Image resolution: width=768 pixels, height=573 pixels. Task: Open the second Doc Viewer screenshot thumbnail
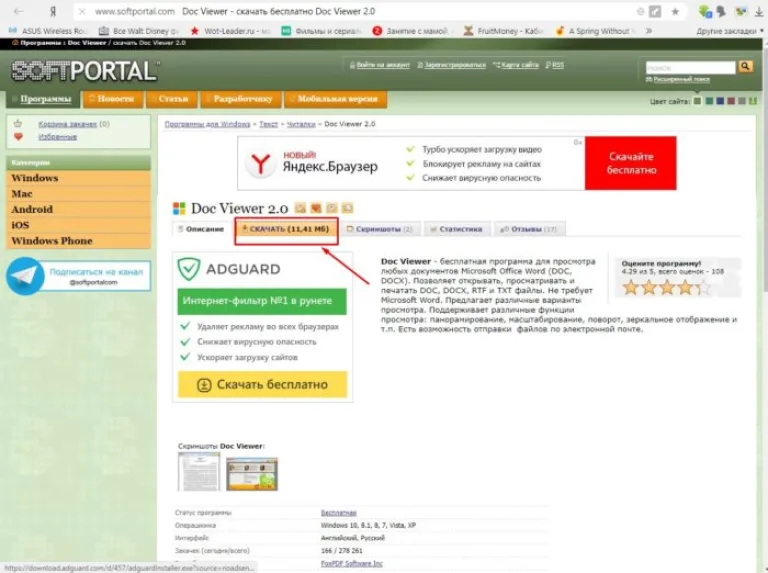(x=252, y=474)
